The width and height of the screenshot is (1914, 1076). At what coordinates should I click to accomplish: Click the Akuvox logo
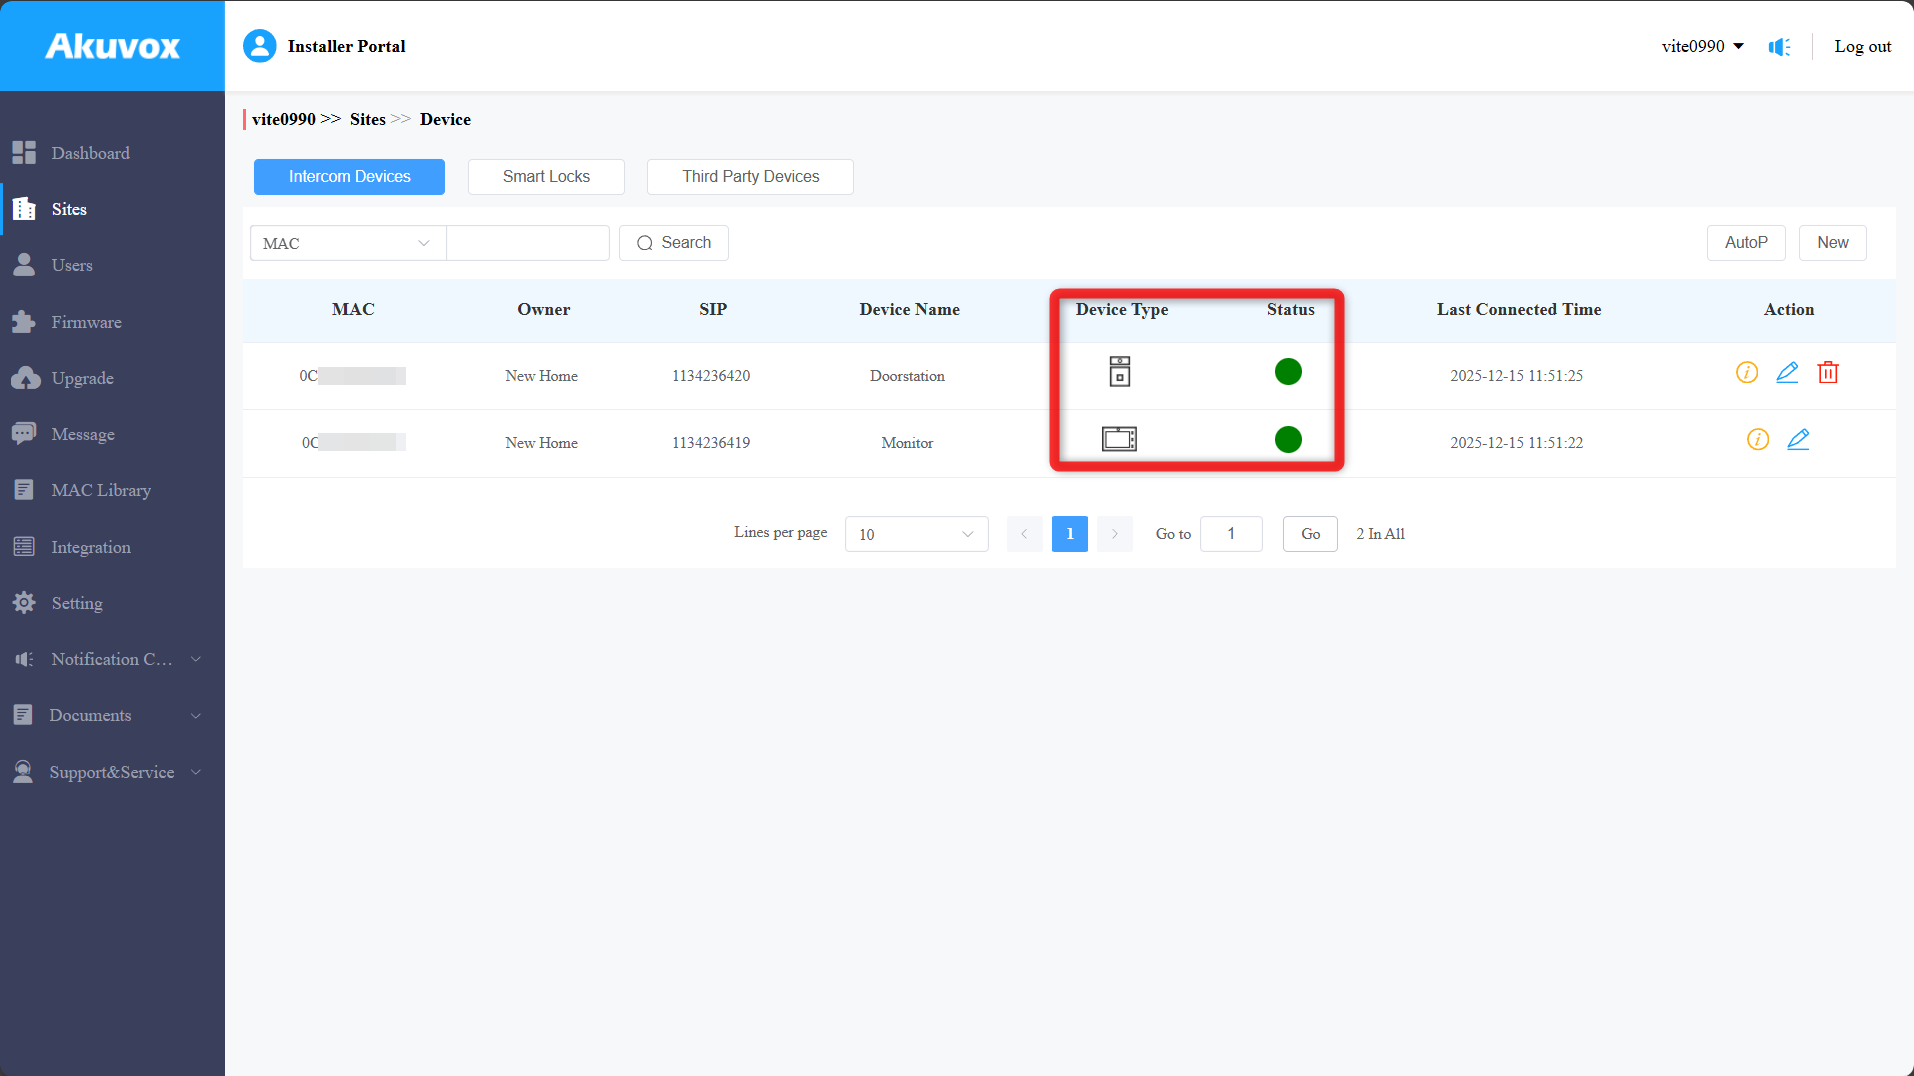point(112,46)
